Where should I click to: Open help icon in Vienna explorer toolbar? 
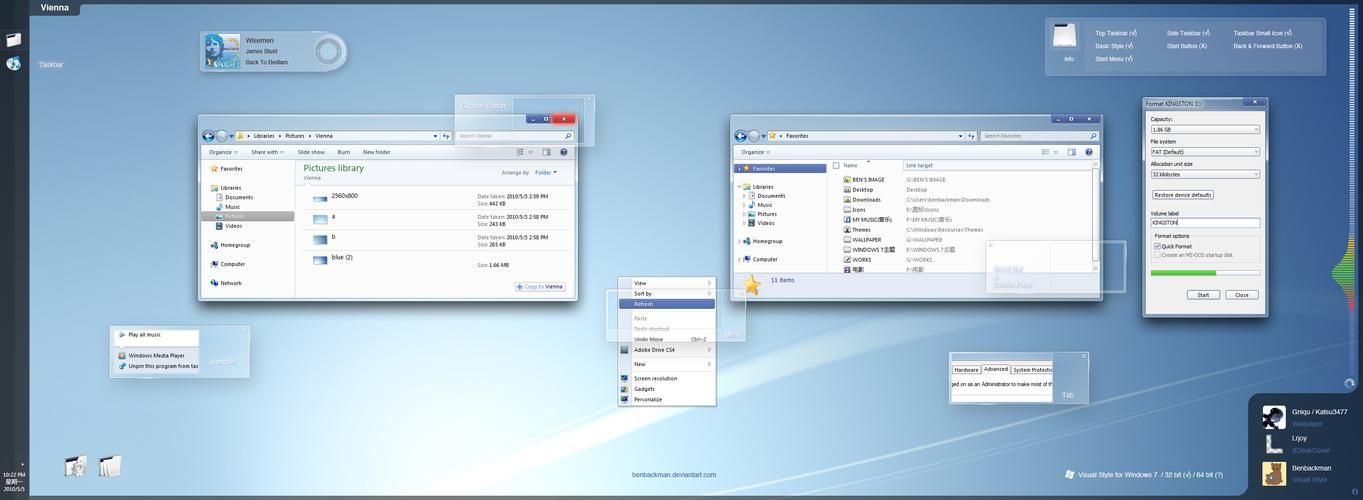point(563,152)
